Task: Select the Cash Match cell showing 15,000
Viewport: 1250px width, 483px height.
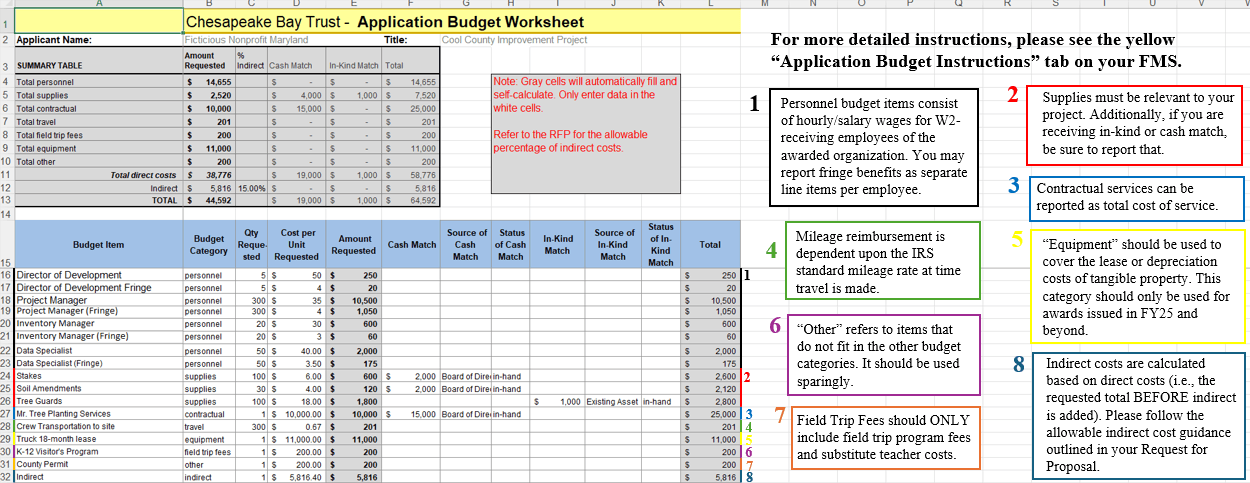Action: point(411,413)
